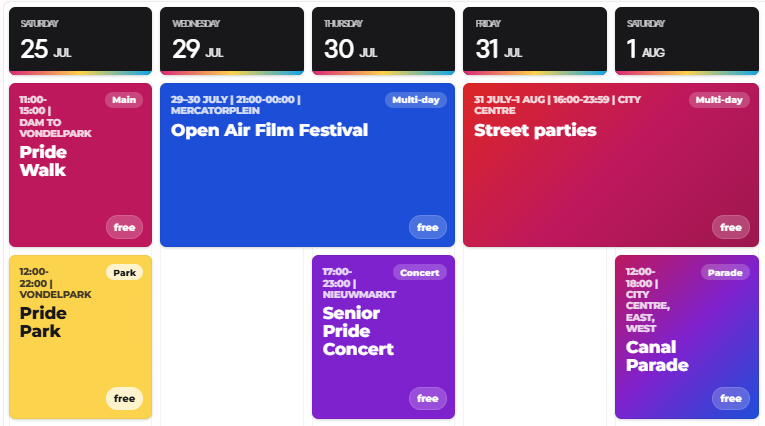Click the Concert tag on Senior Pride Concert
The width and height of the screenshot is (765, 426).
pyautogui.click(x=420, y=273)
